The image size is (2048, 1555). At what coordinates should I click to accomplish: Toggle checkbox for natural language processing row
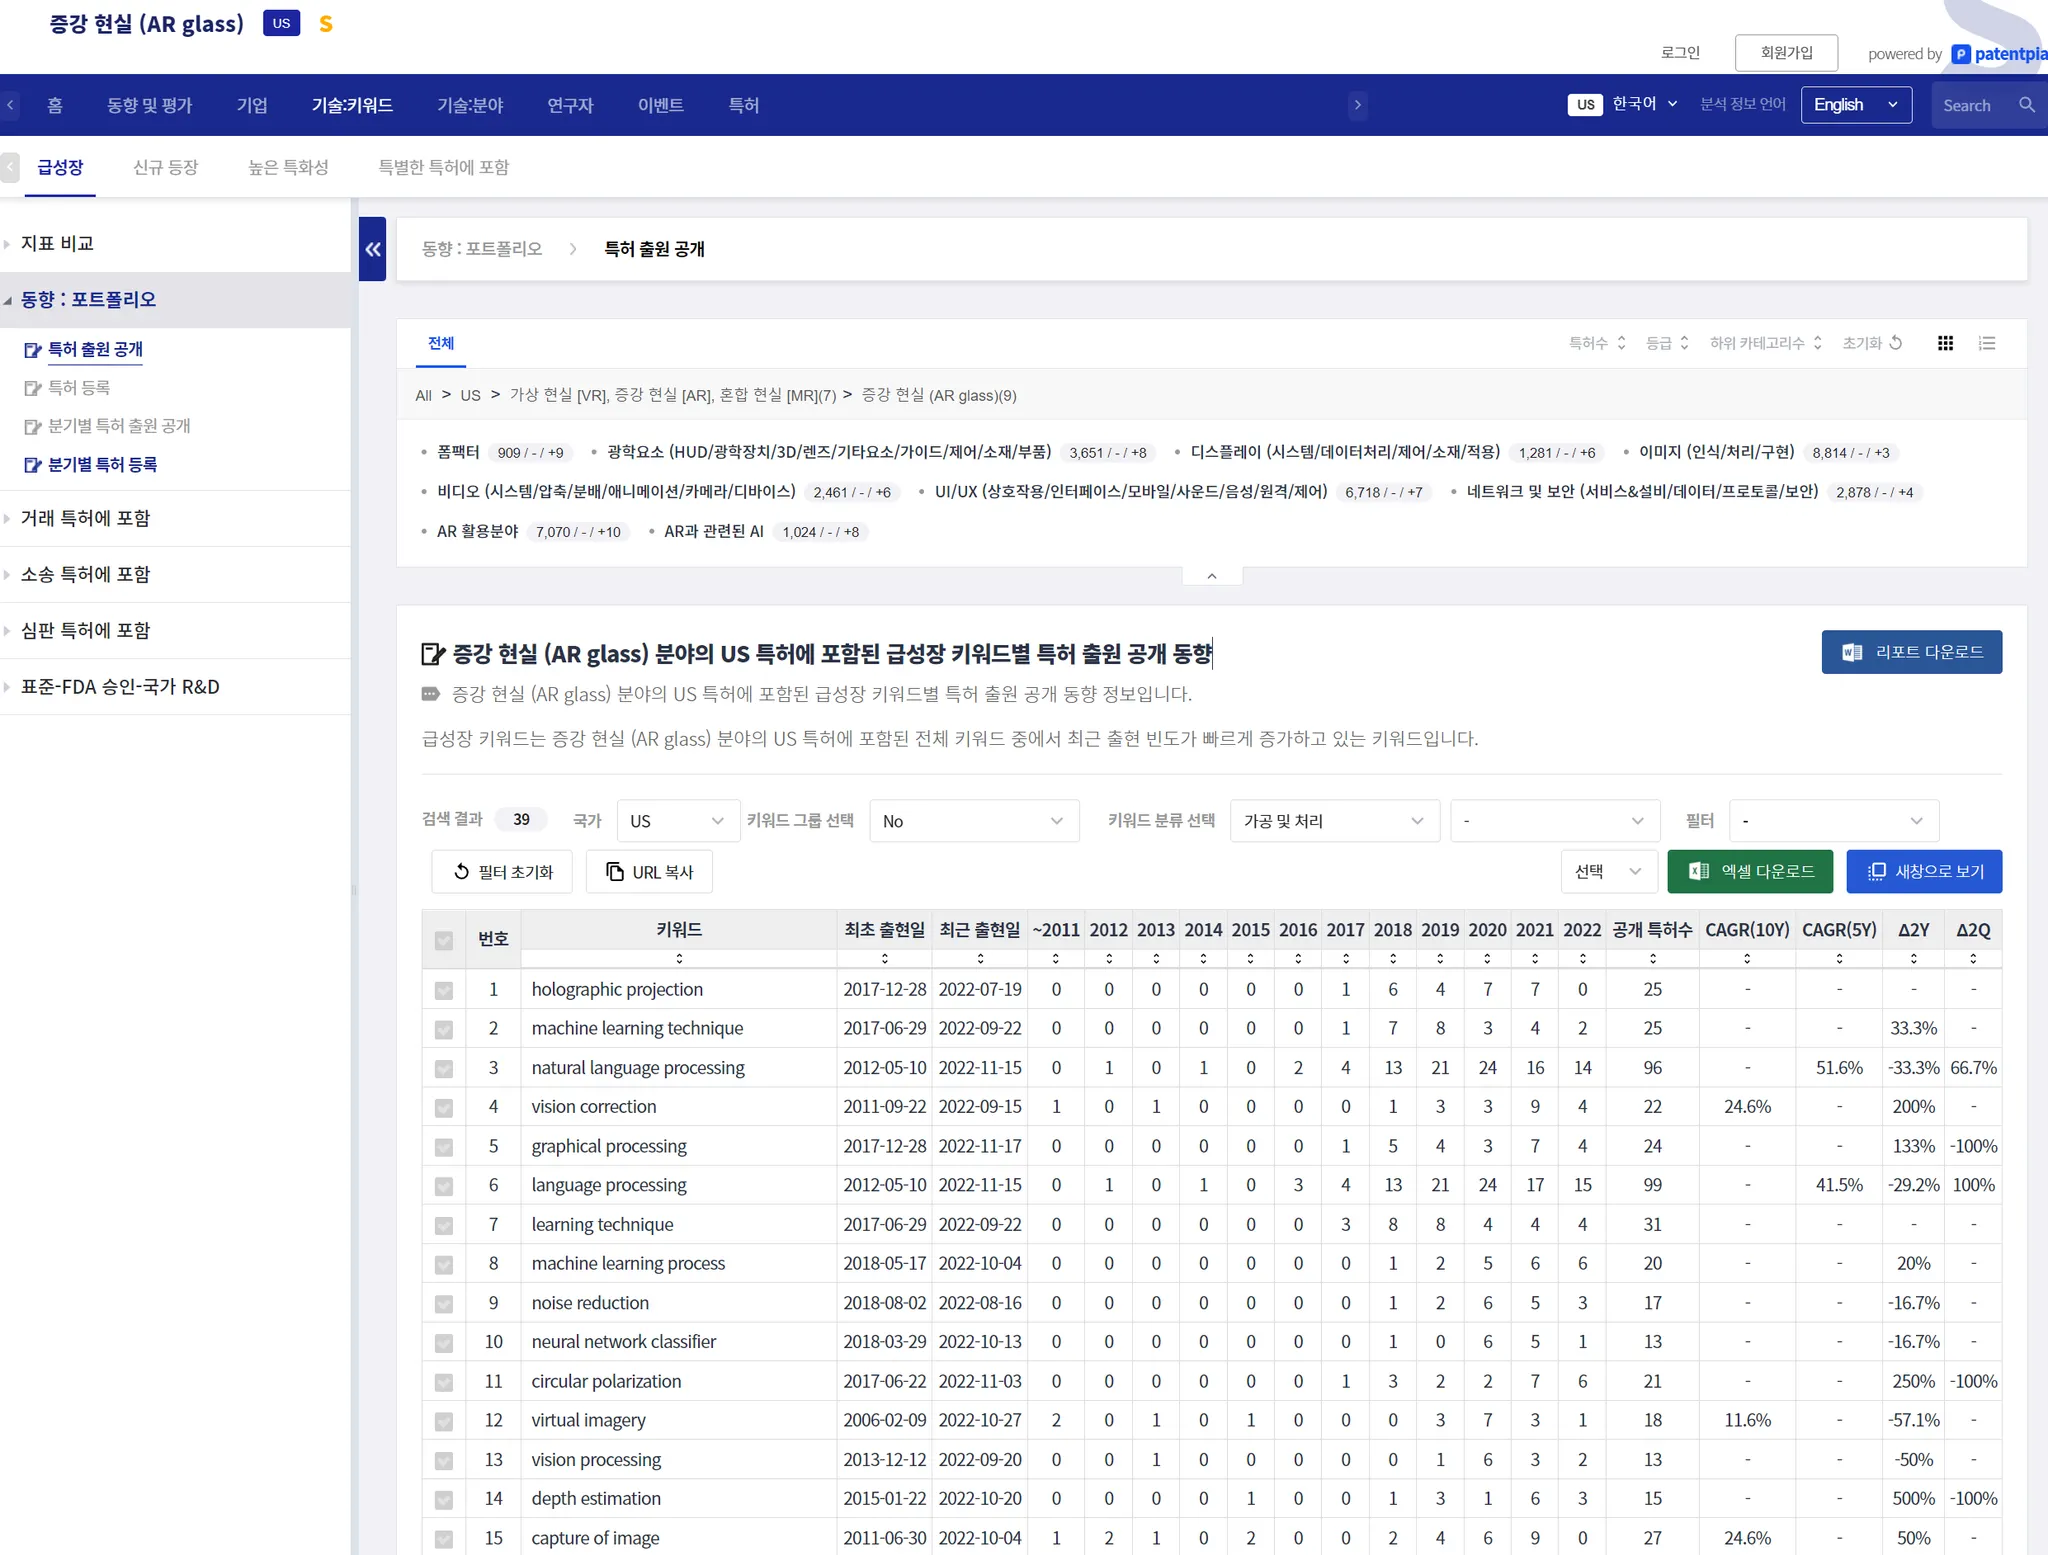coord(444,1068)
